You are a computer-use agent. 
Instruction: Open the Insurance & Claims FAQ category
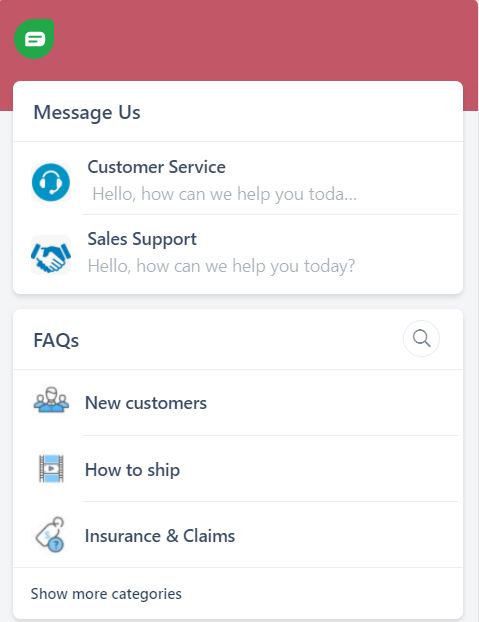coord(238,535)
